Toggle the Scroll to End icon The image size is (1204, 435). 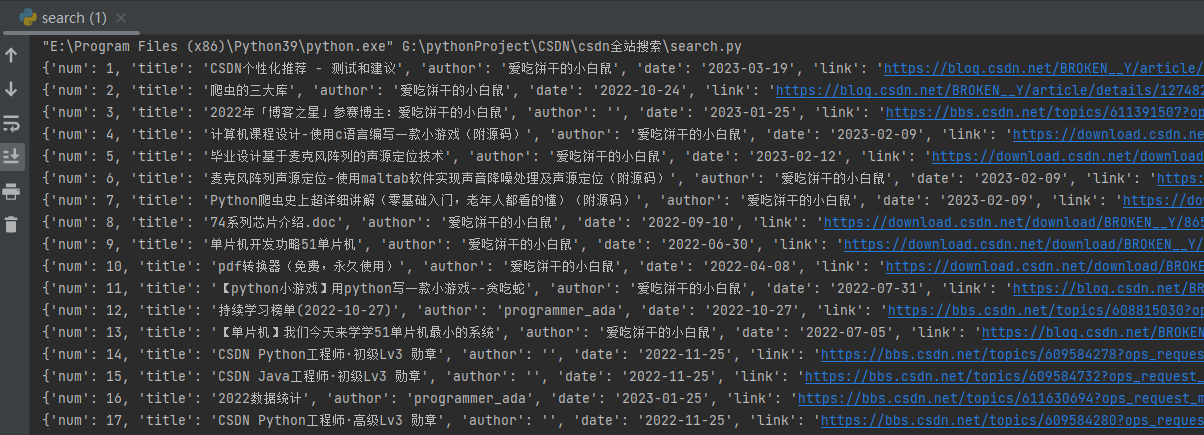coord(12,156)
